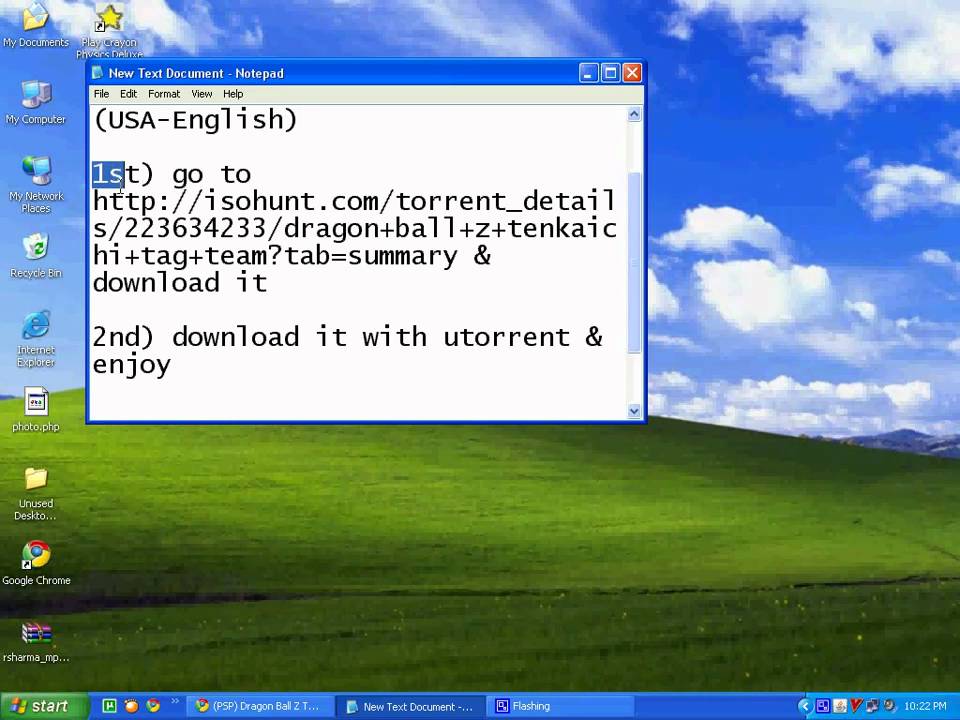
Task: Select the Internet Explorer desktop icon
Action: (36, 339)
